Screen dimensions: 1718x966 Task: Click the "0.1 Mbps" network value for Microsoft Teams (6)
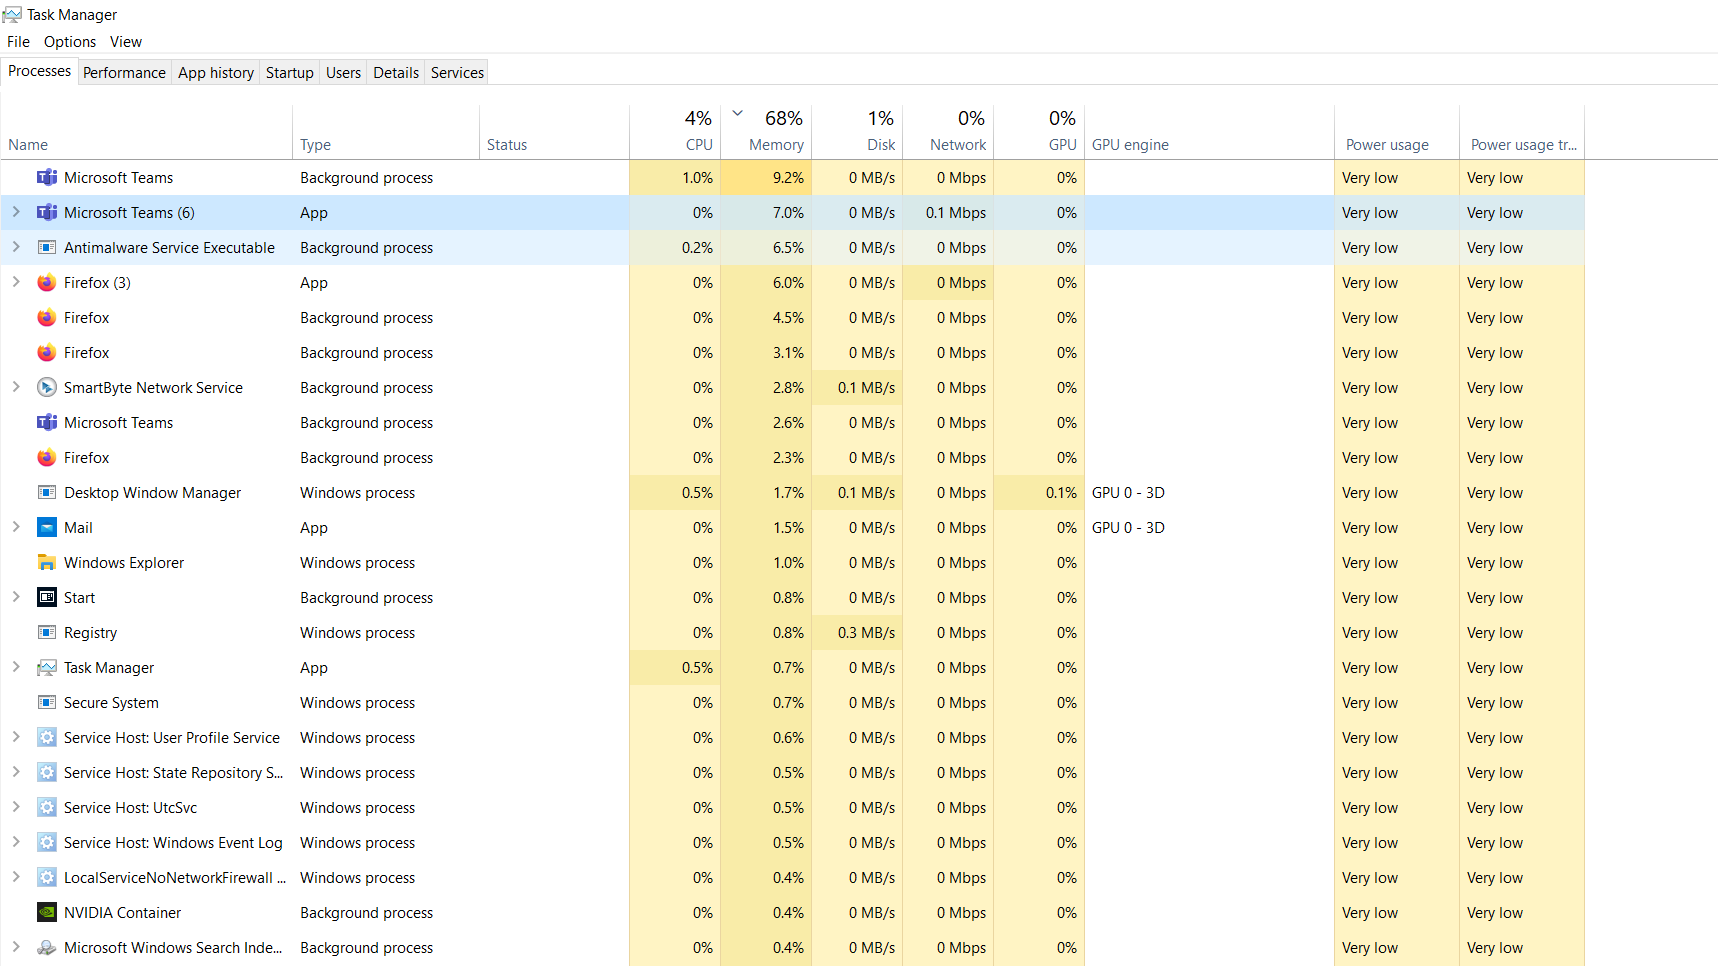[x=956, y=213]
